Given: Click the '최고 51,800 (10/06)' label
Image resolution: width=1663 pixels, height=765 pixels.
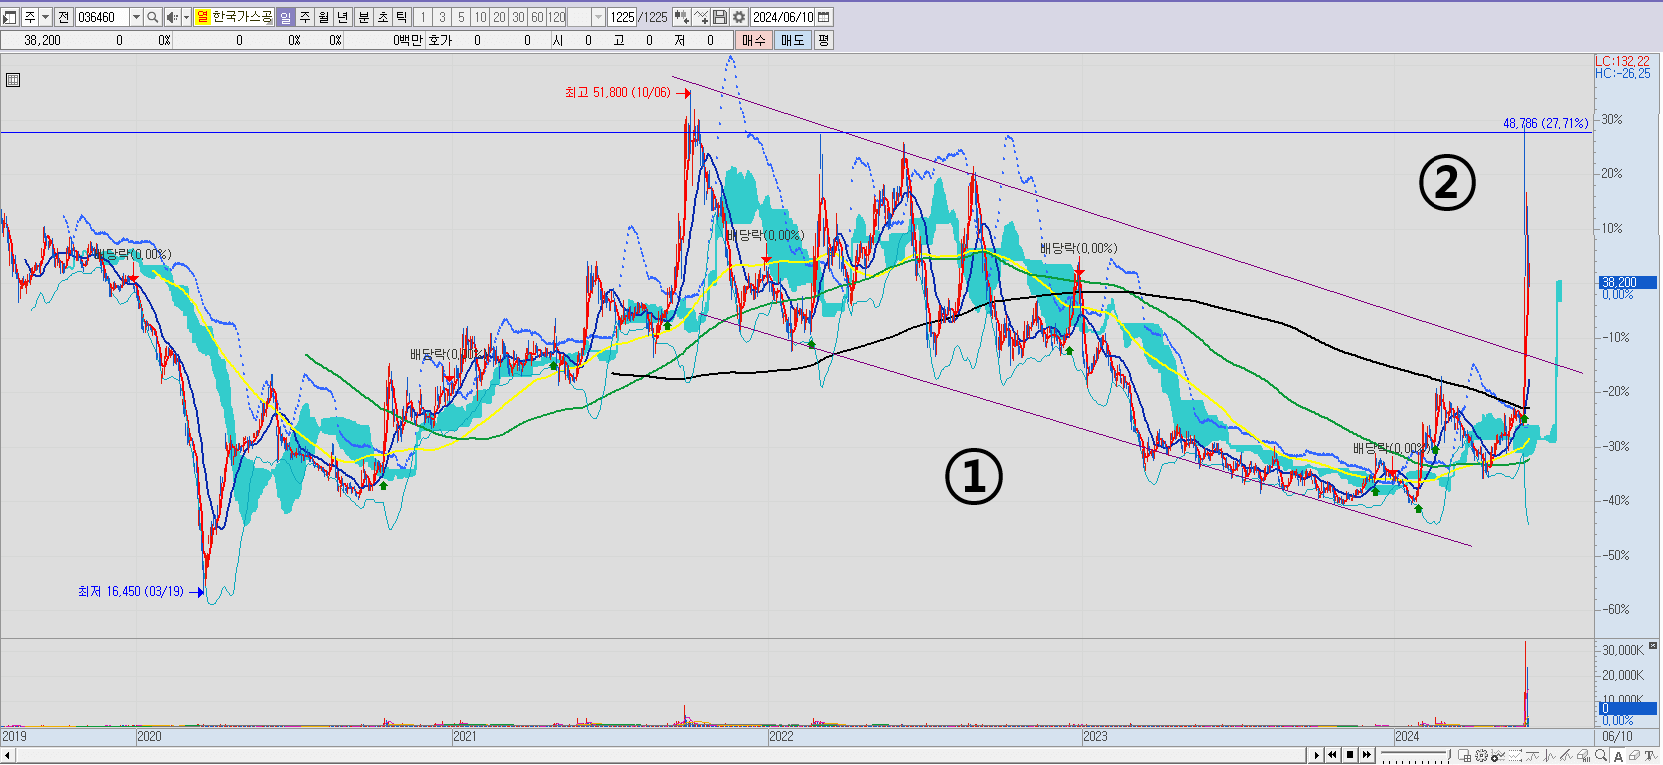Looking at the screenshot, I should pos(617,92).
